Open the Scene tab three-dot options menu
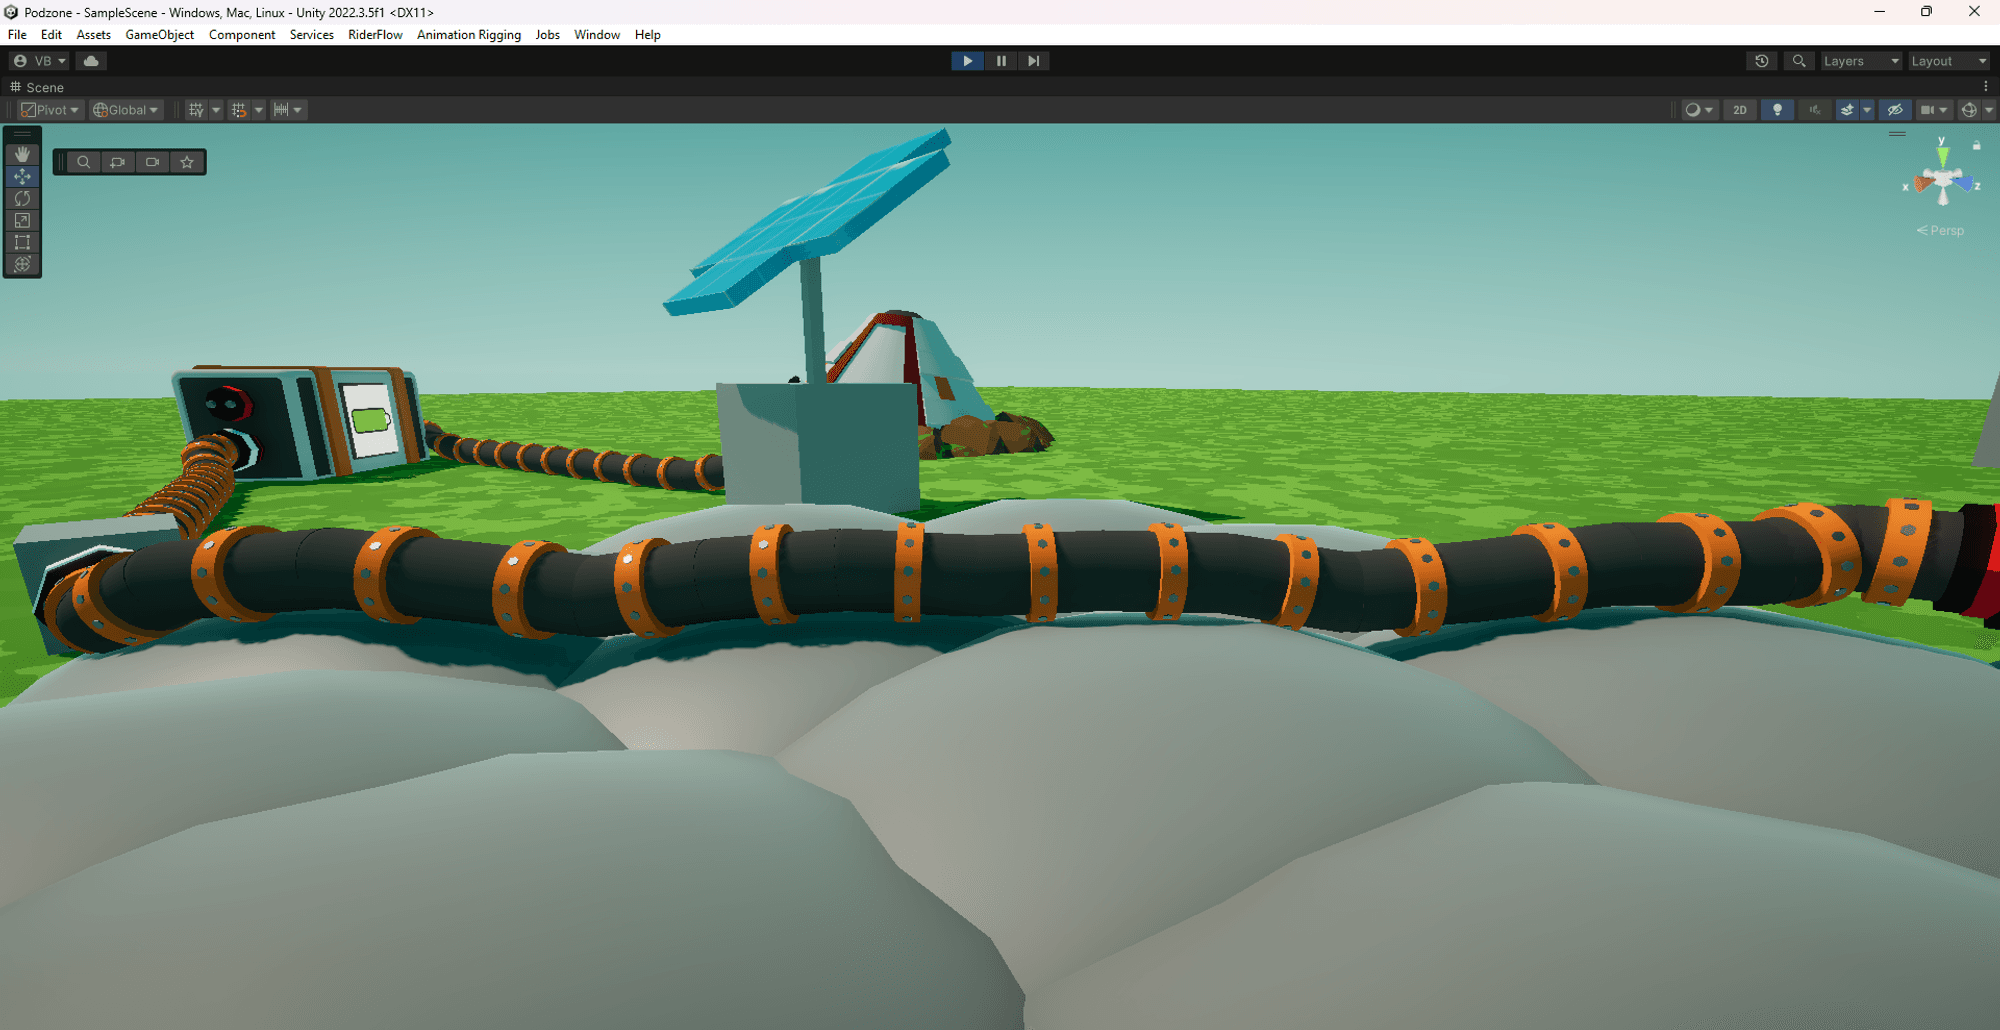 (x=1986, y=87)
